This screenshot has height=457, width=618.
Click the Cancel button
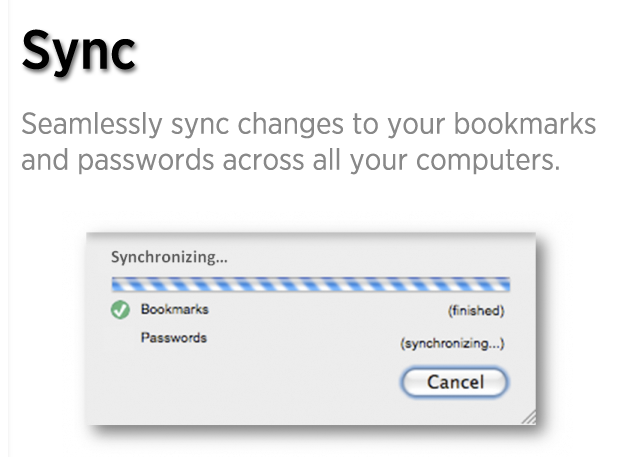pyautogui.click(x=454, y=382)
